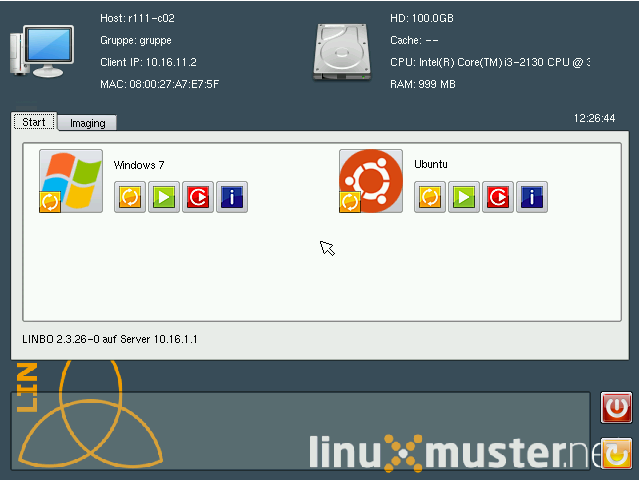639x480 pixels.
Task: Click the CPU: Intel(R) Core i3-2130 text
Action: coord(490,62)
